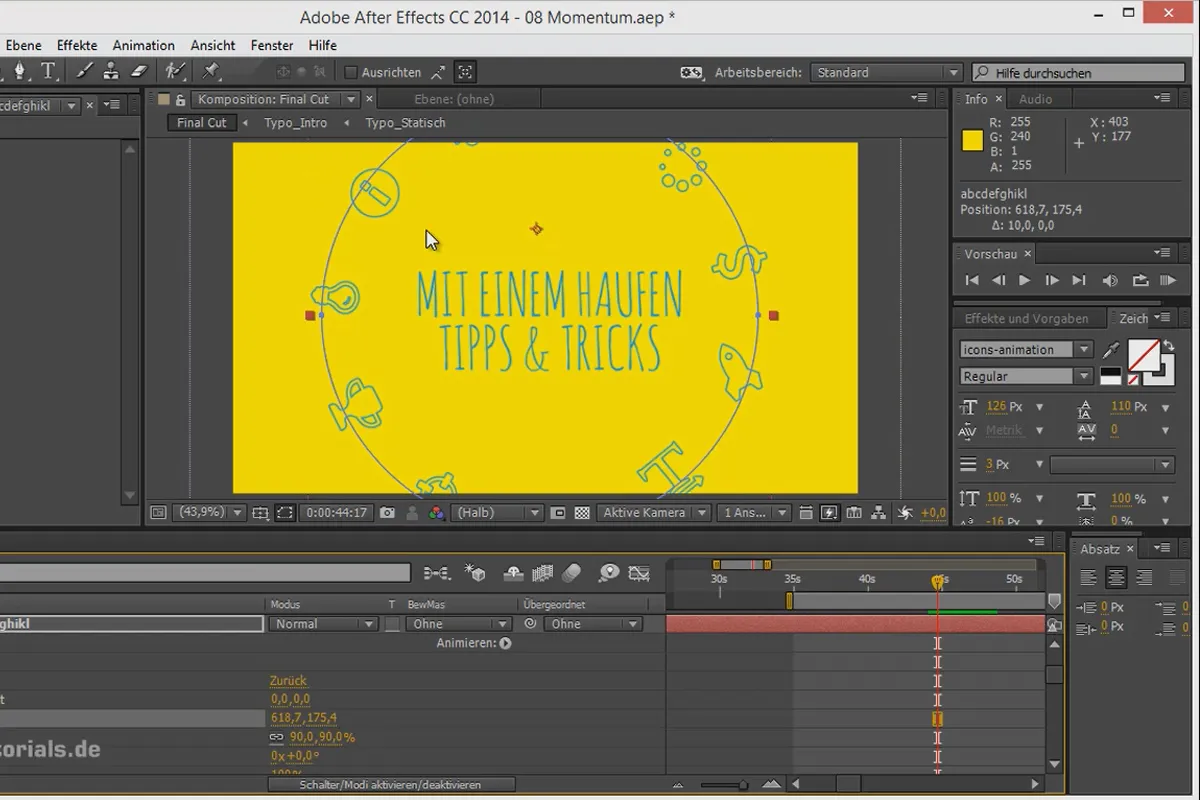The width and height of the screenshot is (1200, 800).
Task: Select the Type tool
Action: [x=48, y=71]
